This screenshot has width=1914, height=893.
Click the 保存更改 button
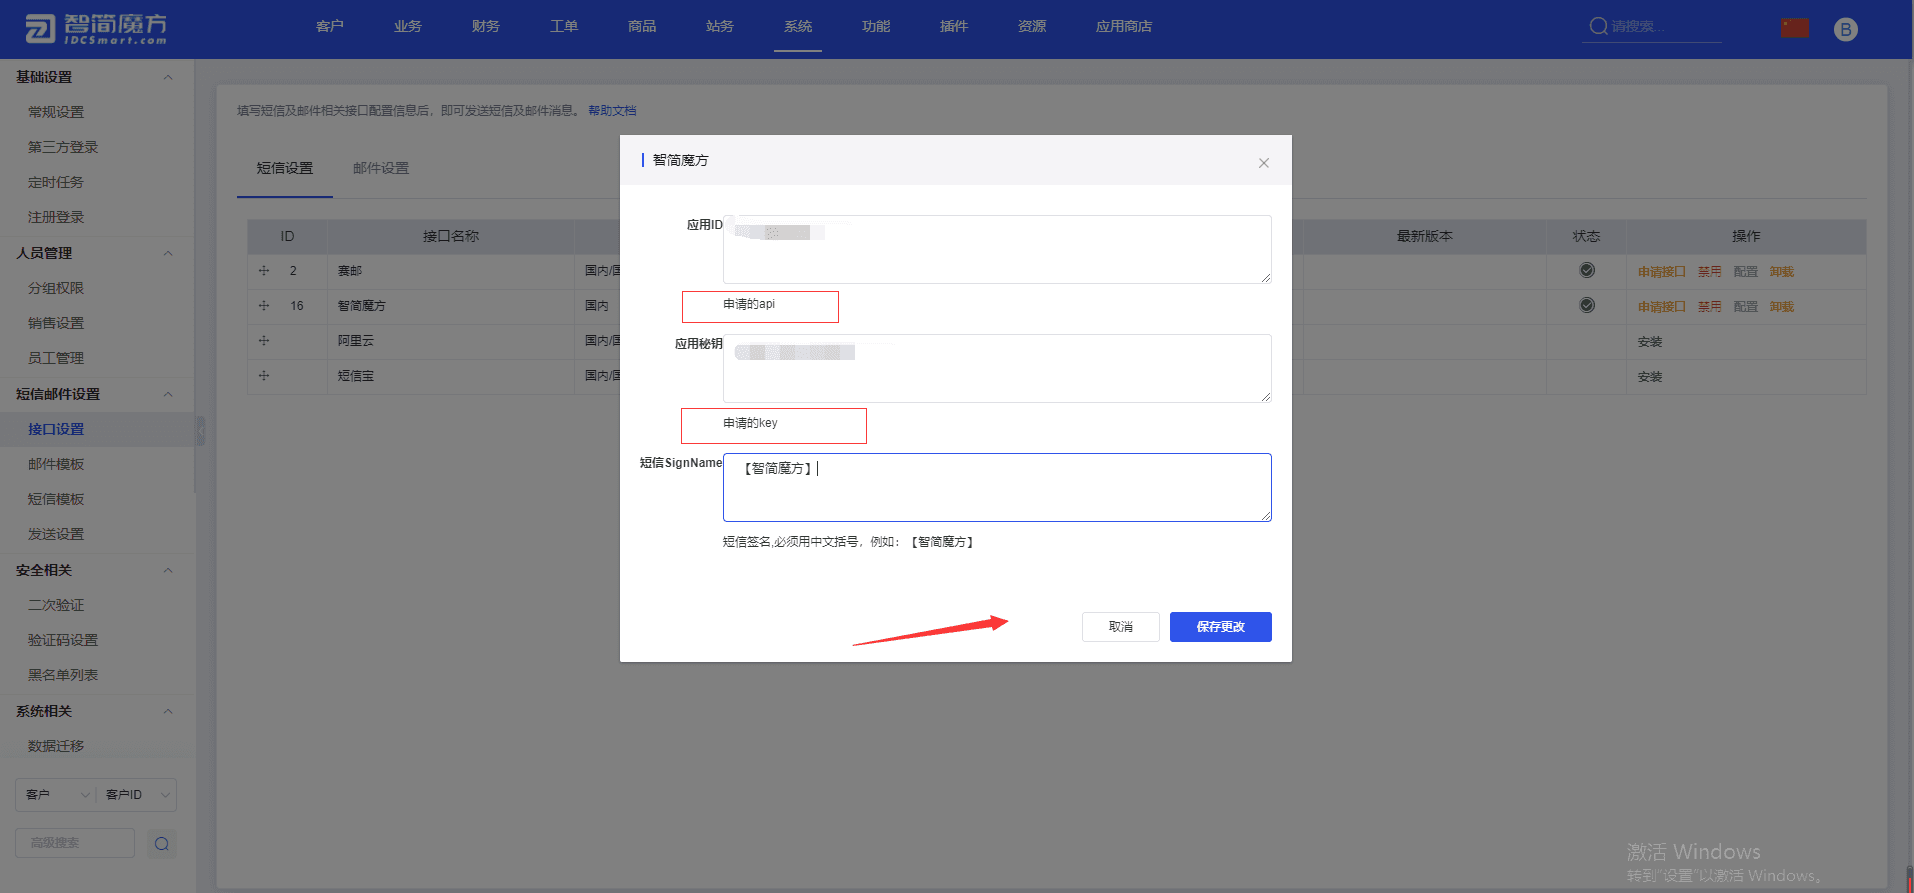pos(1221,627)
